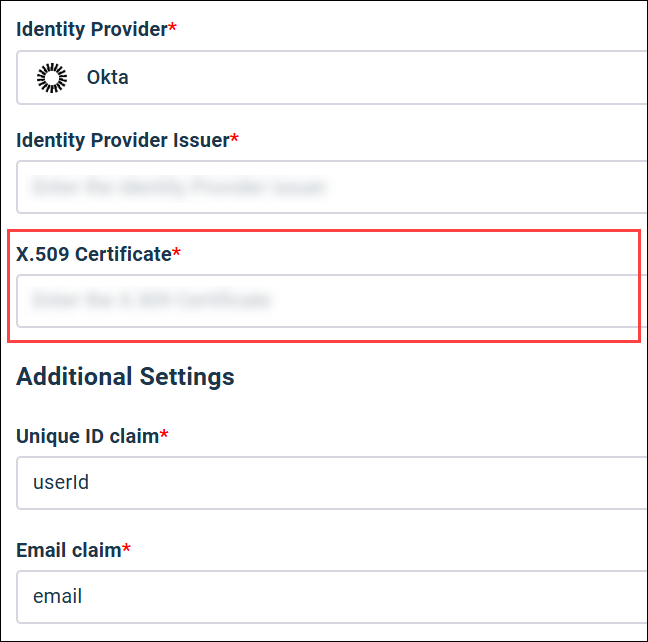Click the Email claim label
Viewport: 648px width, 642px height.
pyautogui.click(x=68, y=549)
